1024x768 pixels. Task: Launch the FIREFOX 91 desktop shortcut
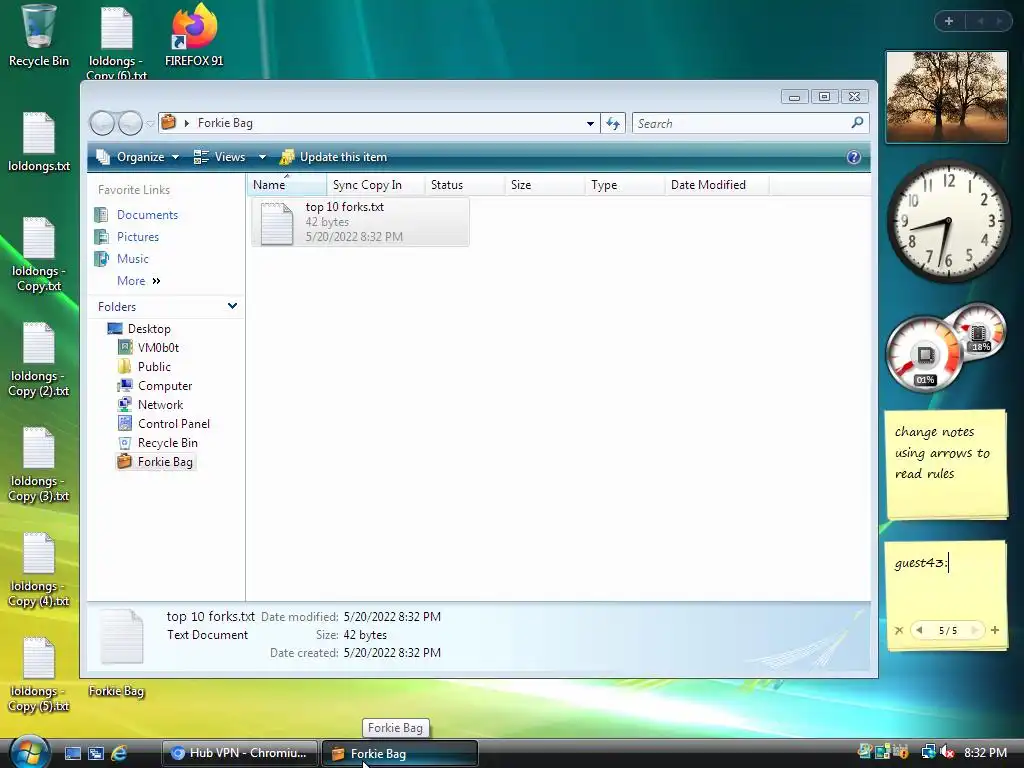click(194, 36)
